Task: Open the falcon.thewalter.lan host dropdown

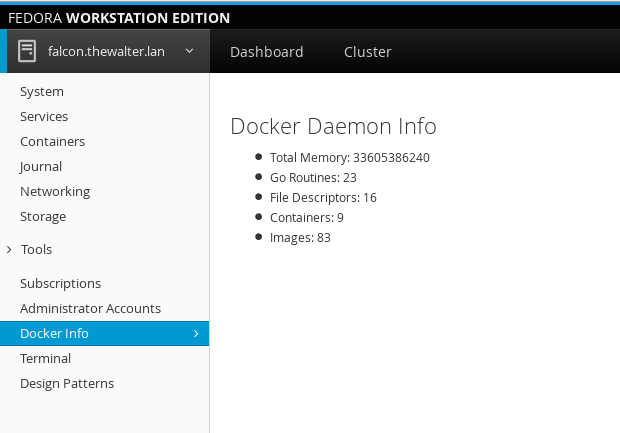Action: point(189,51)
